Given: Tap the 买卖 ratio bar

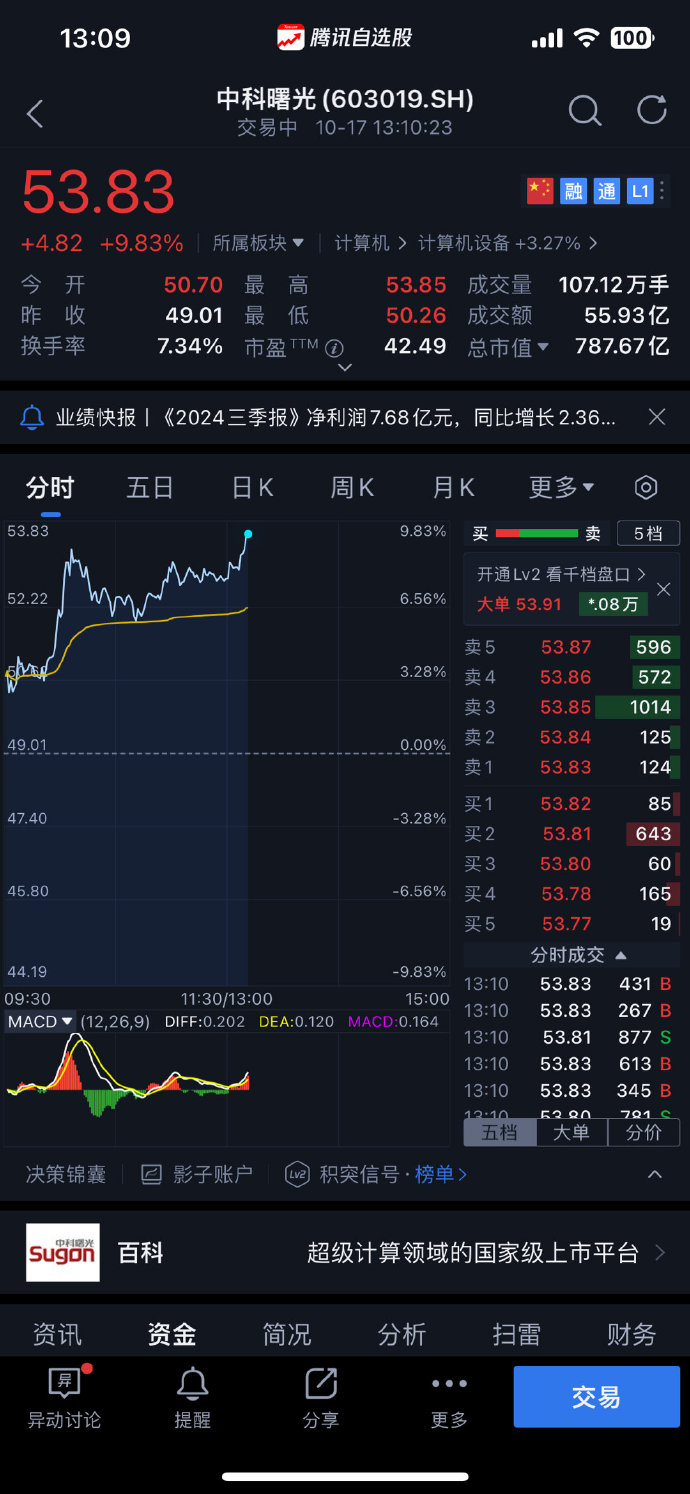Looking at the screenshot, I should (x=537, y=534).
